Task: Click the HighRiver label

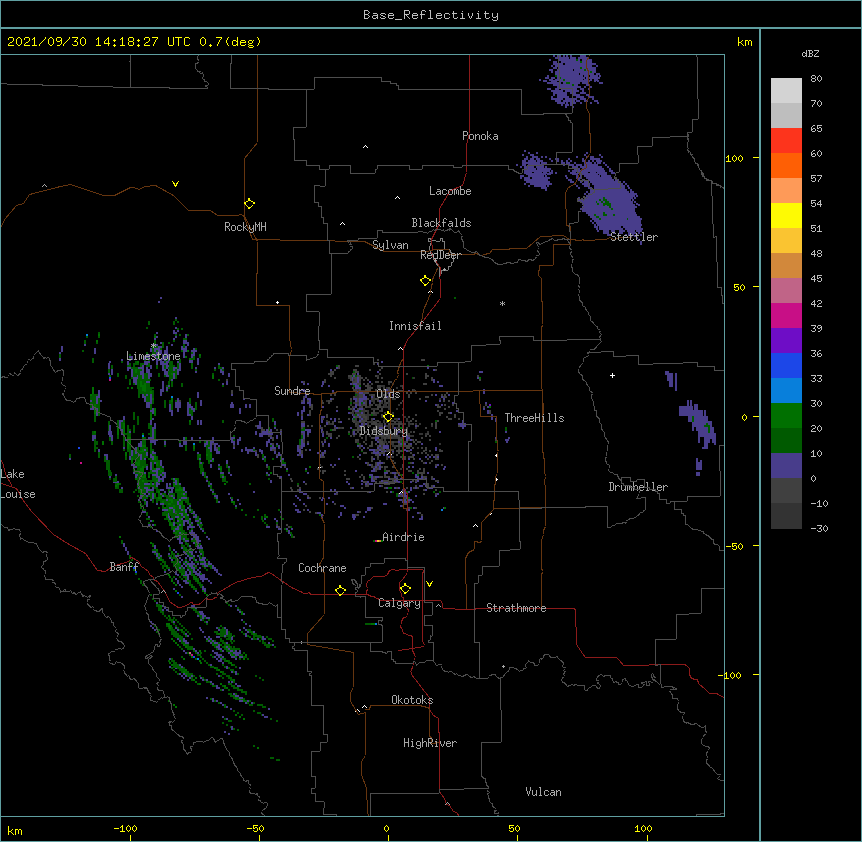Action: 430,743
